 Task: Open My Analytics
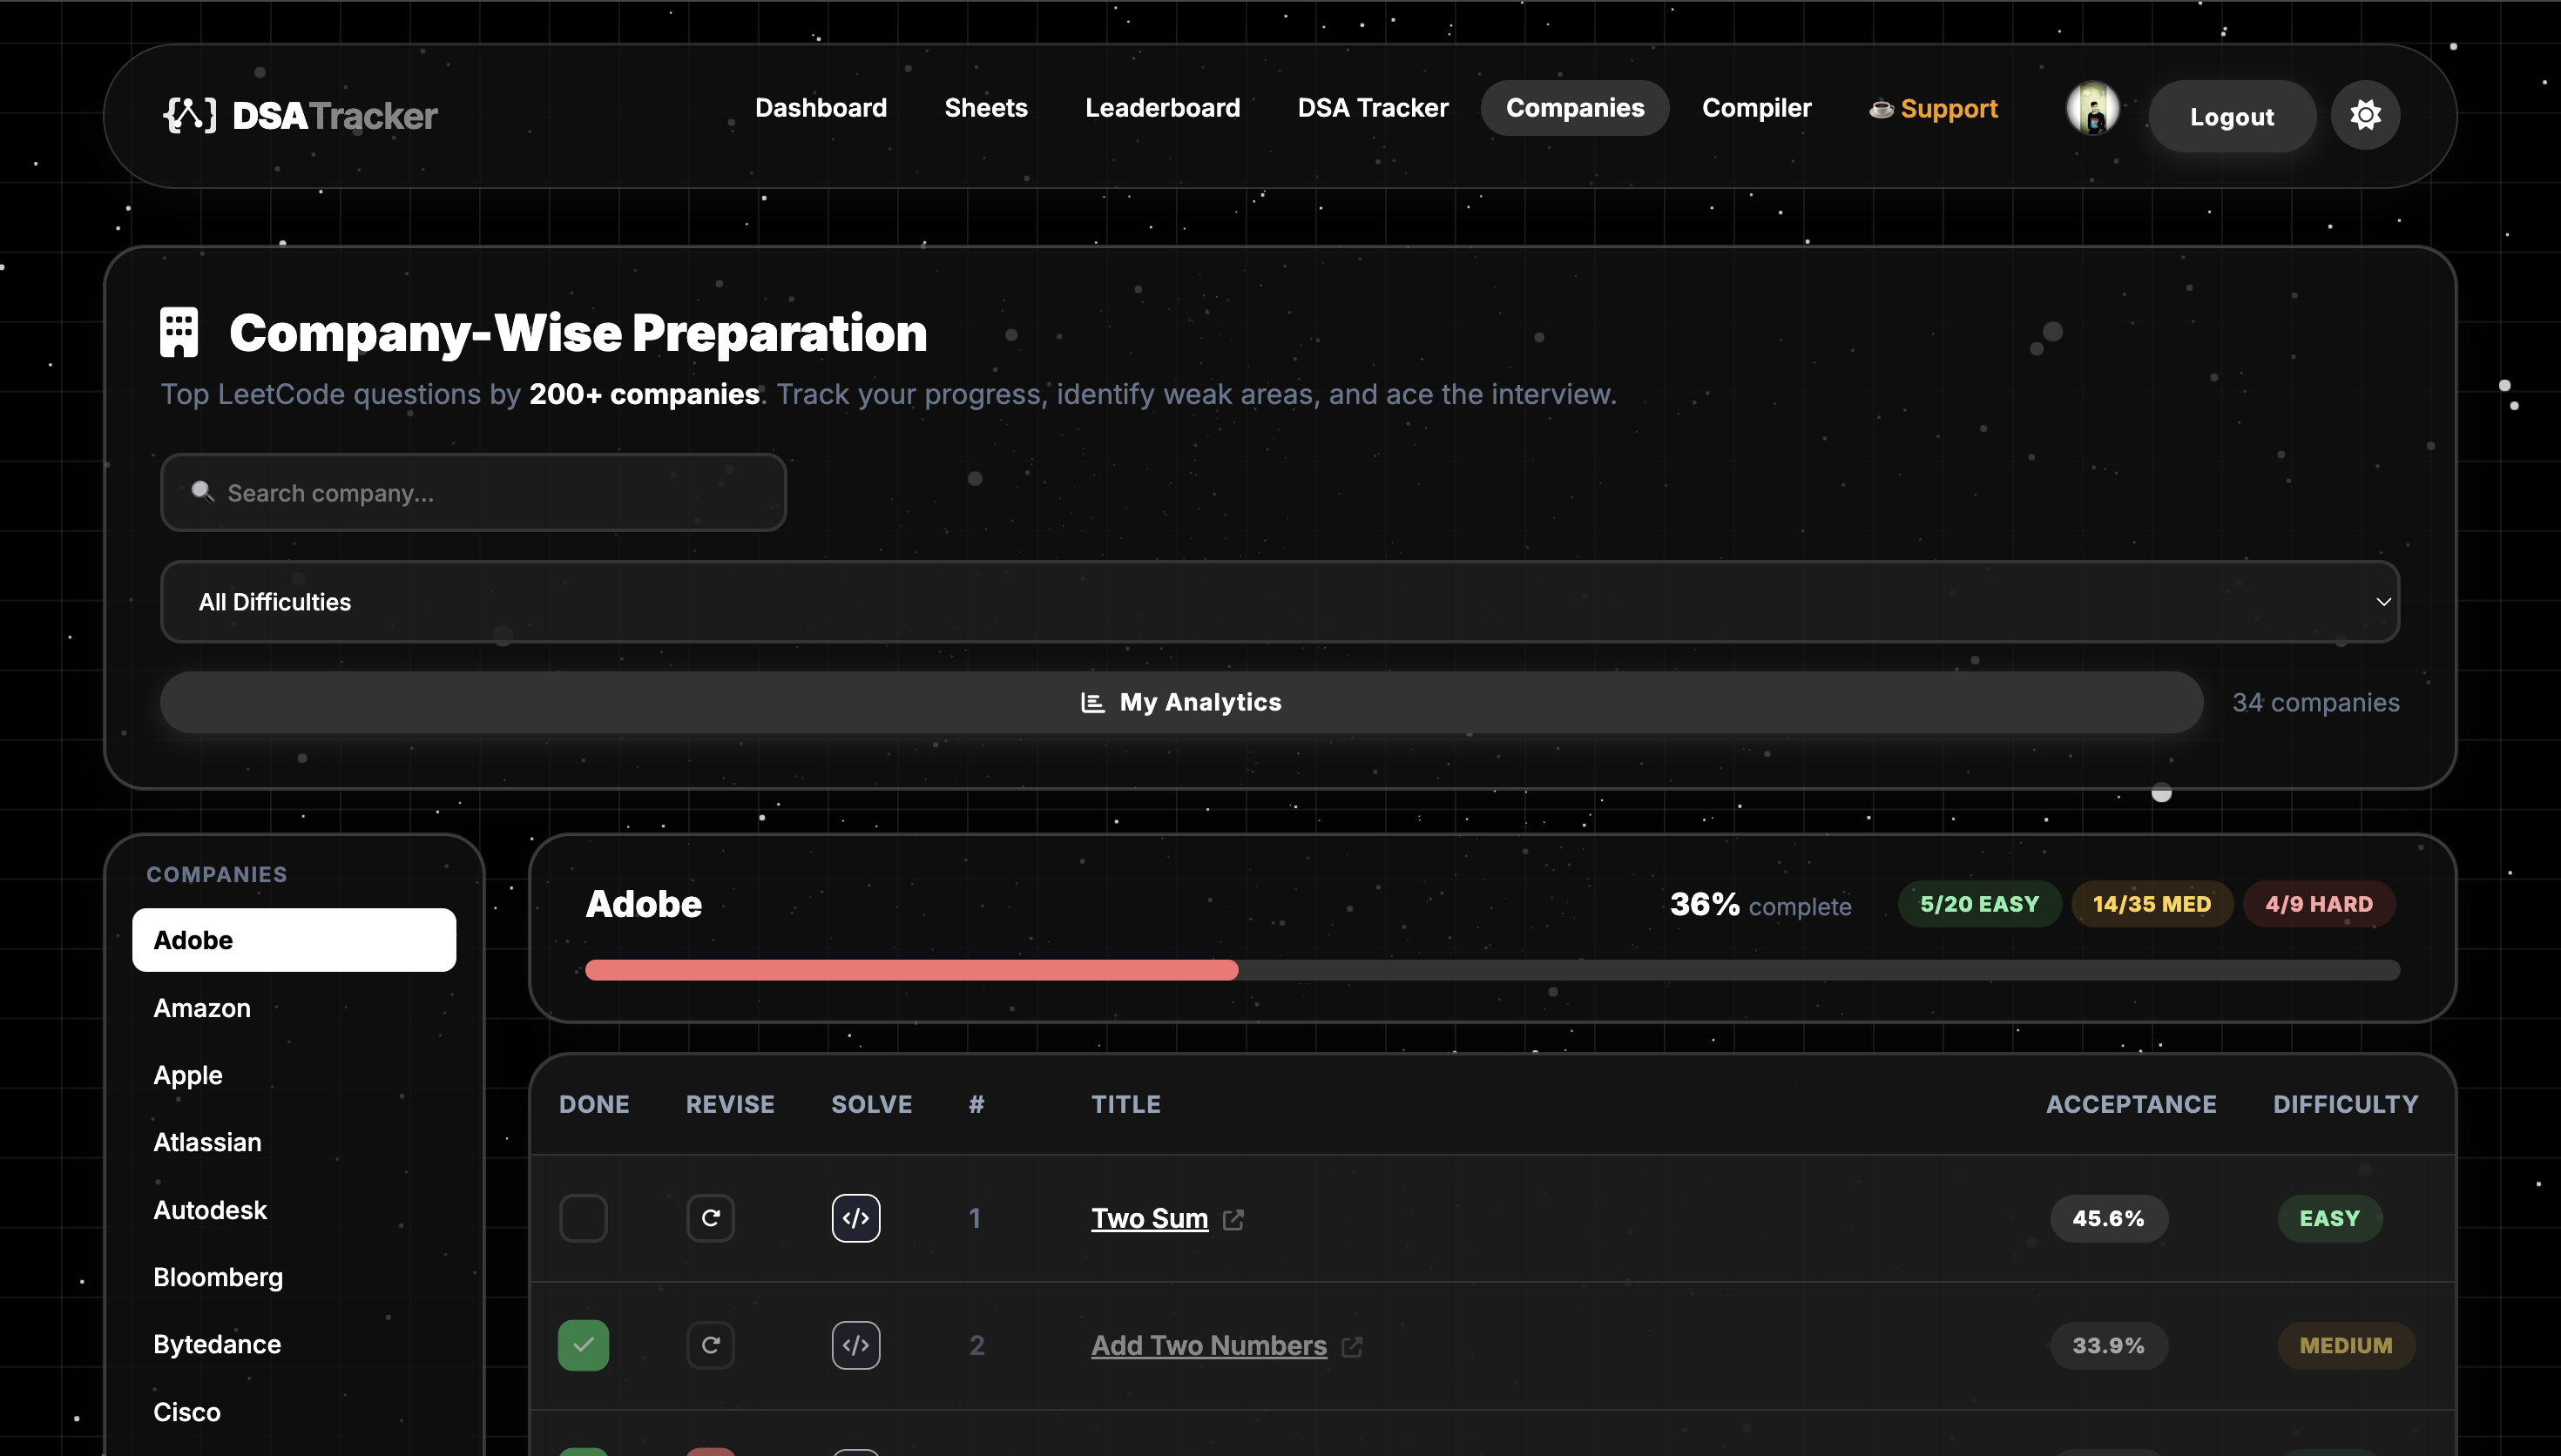1181,702
